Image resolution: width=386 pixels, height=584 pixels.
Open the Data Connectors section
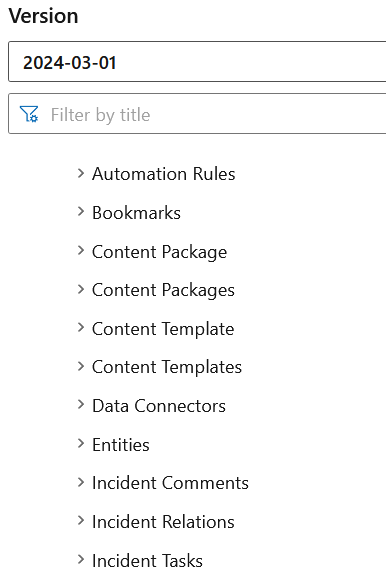[x=159, y=406]
